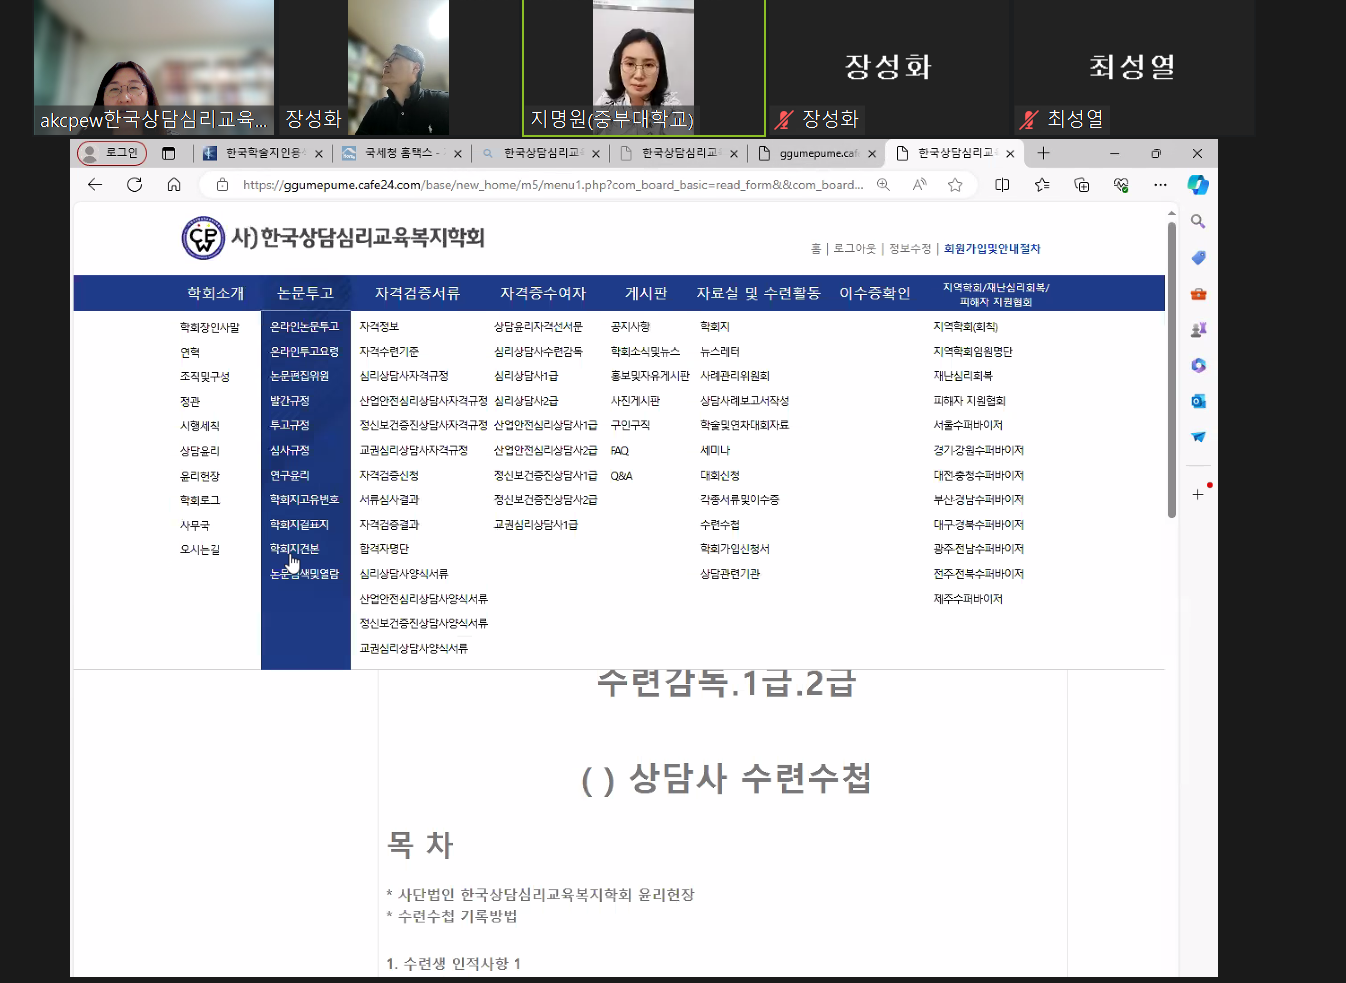Open 뉴스레터 submenu item
The height and width of the screenshot is (983, 1346).
[720, 352]
